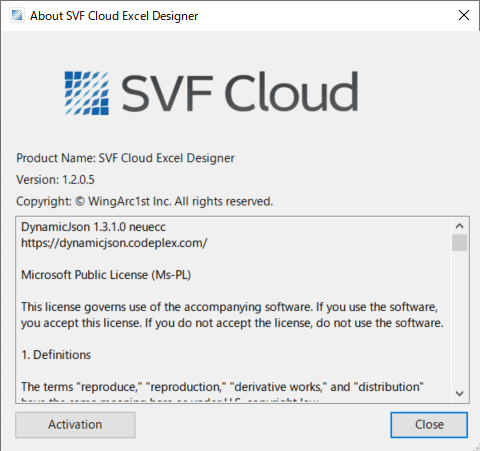Click the license scrollbar thumb
Viewport: 480px width, 451px height.
pos(460,242)
